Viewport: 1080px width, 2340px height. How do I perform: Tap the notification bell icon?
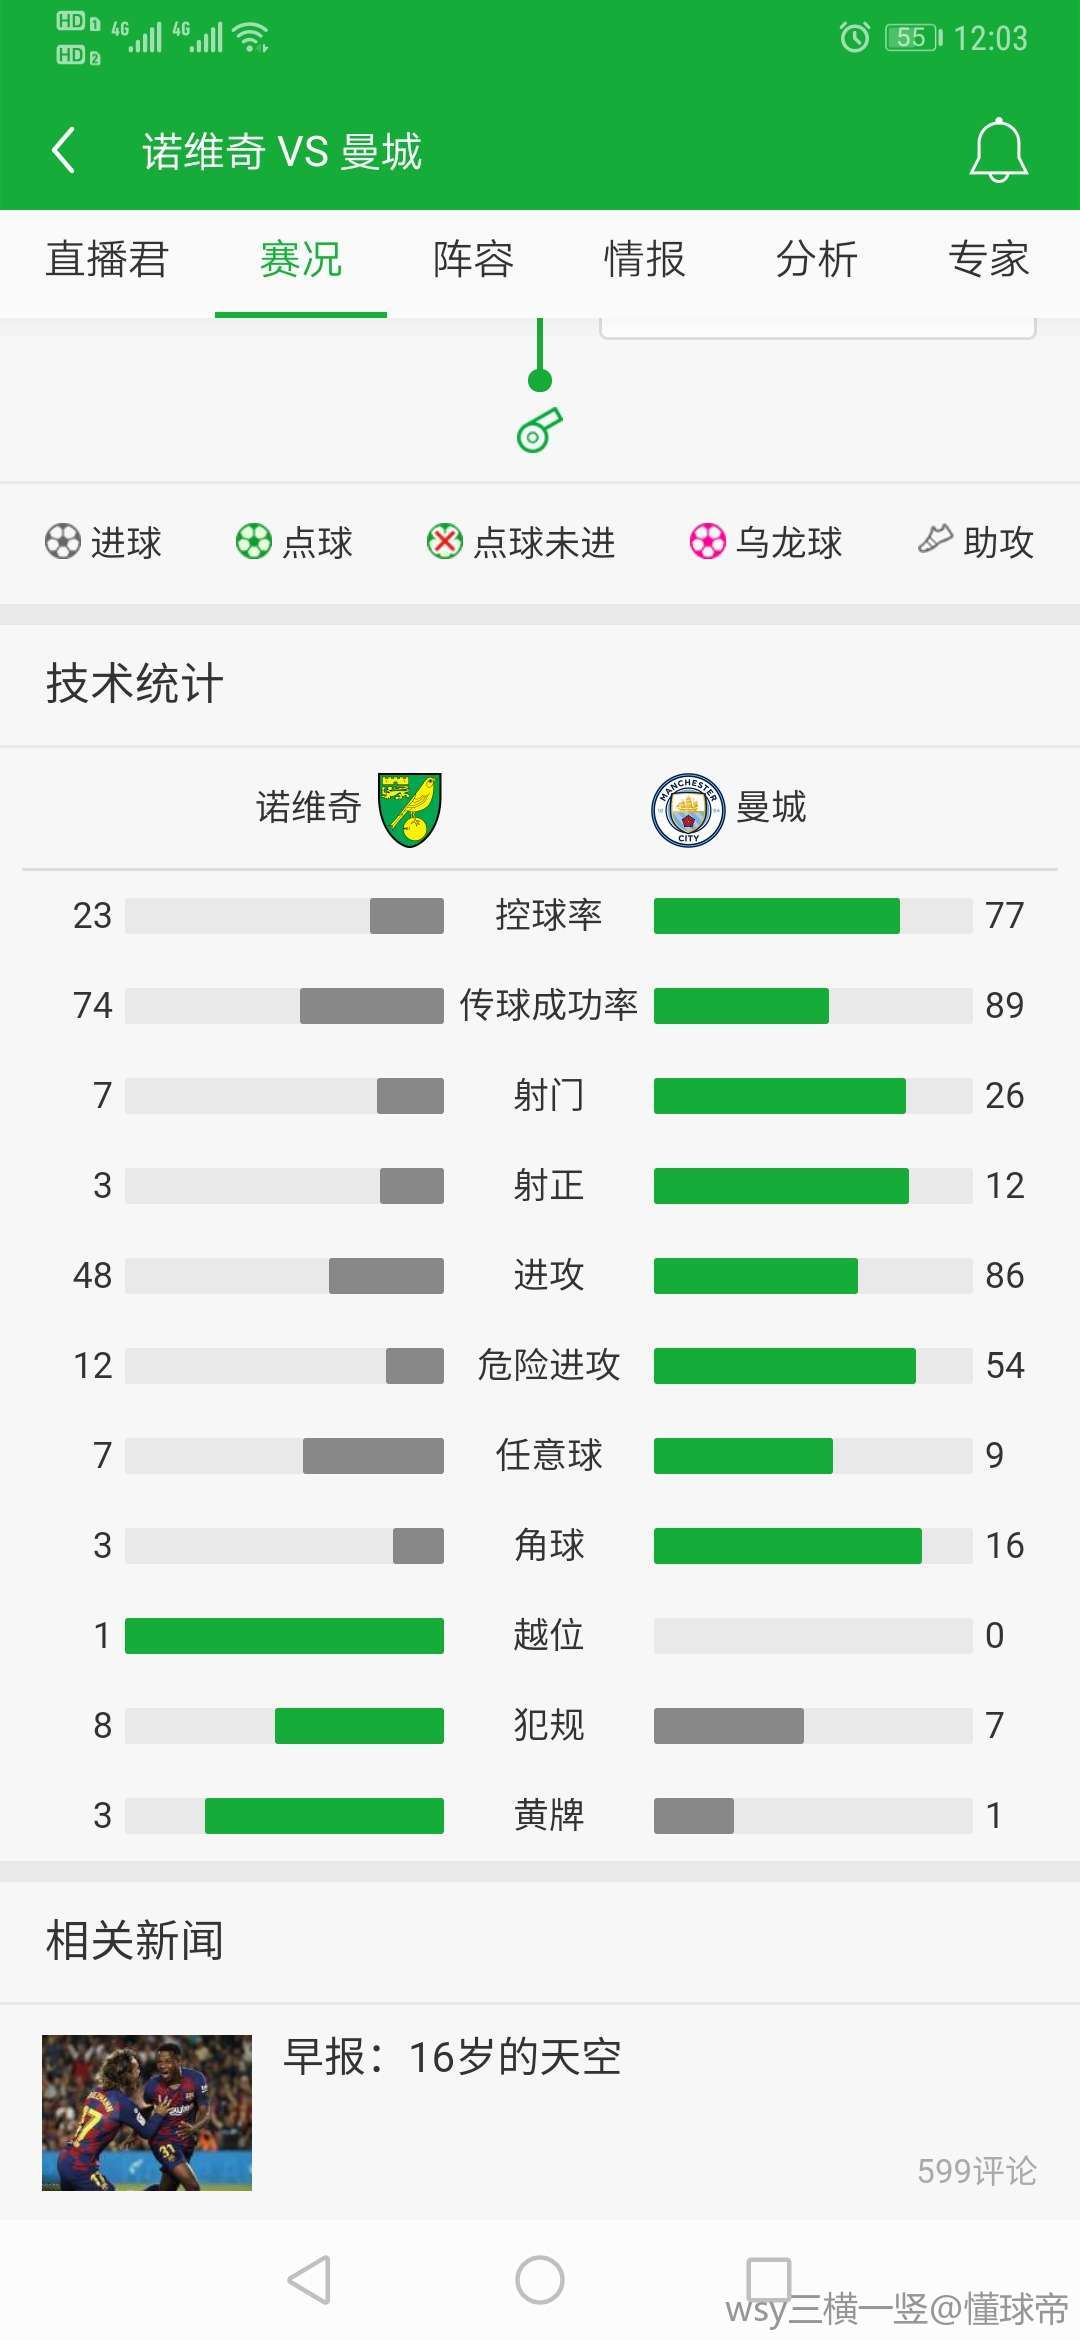tap(998, 151)
